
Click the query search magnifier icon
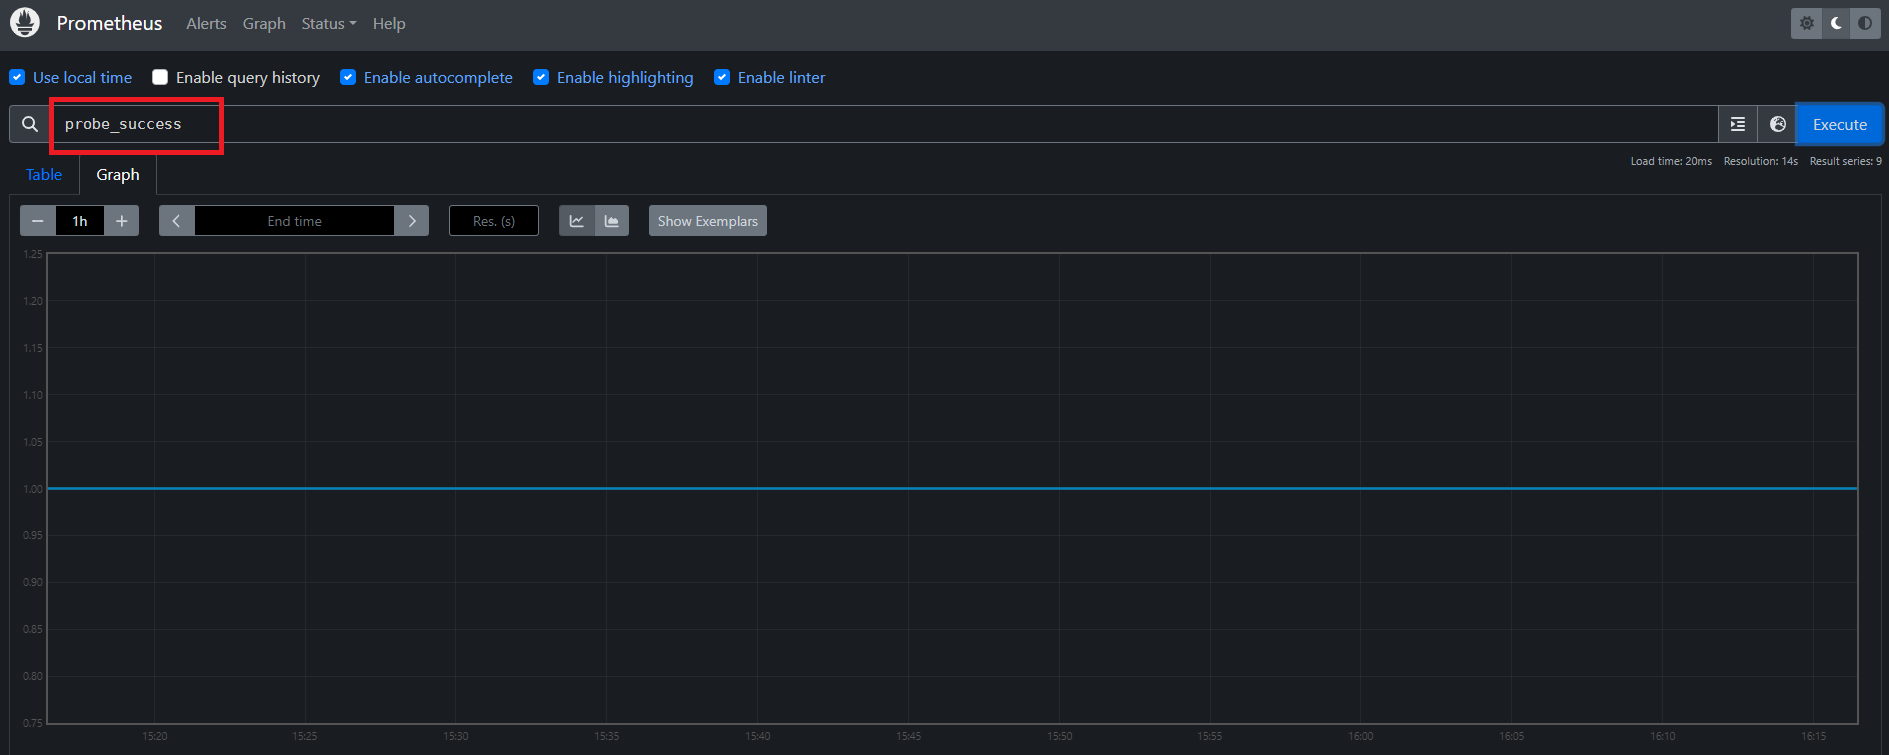[30, 124]
